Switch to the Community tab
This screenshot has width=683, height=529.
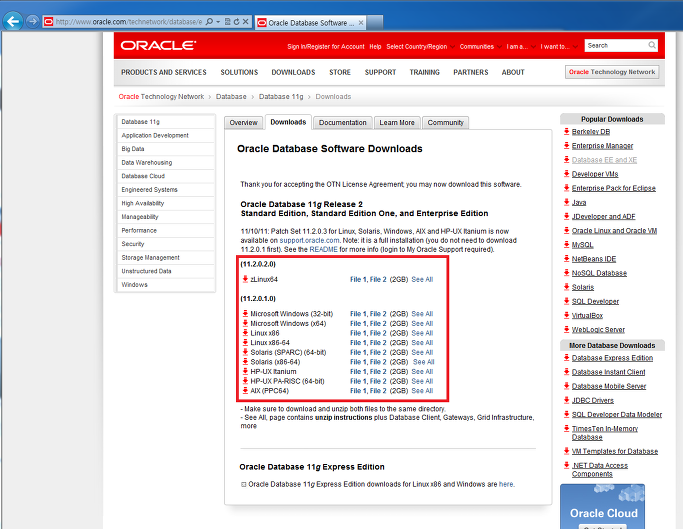tap(445, 123)
